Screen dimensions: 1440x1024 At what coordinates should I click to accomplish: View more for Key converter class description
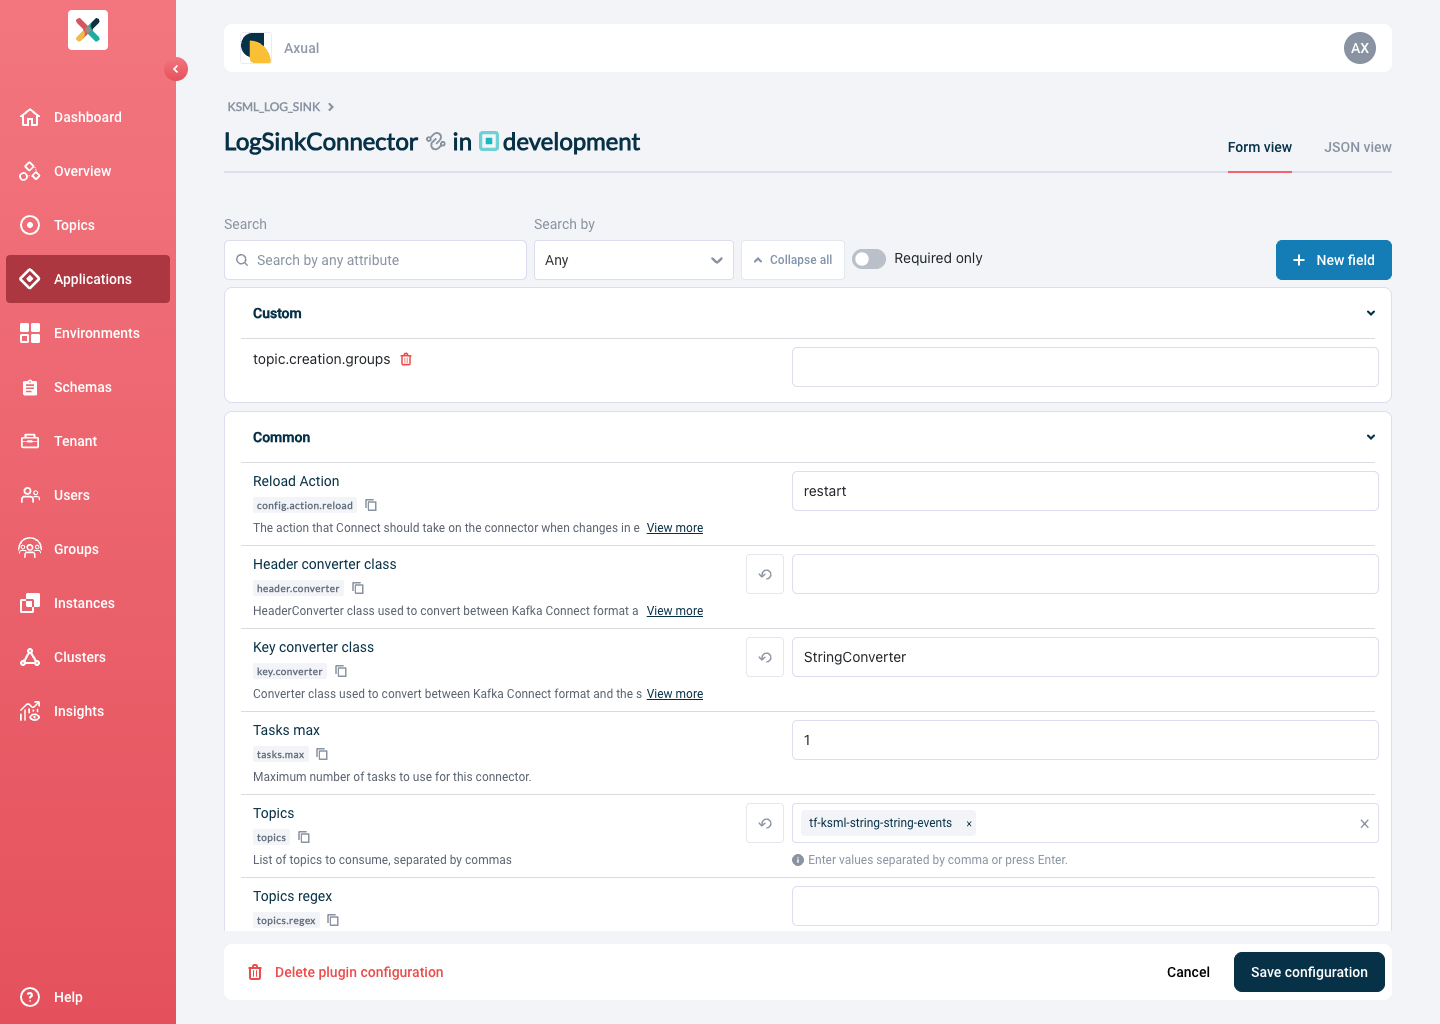click(x=675, y=694)
